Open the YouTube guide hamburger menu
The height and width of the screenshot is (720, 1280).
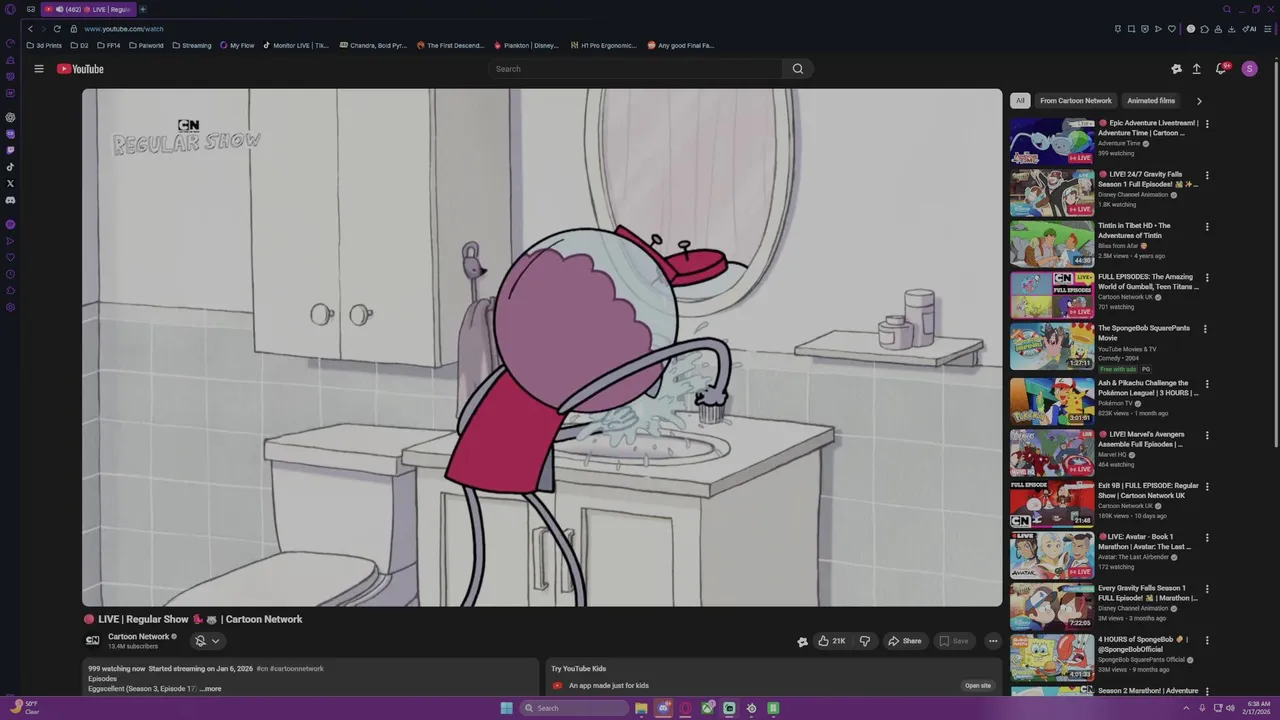click(39, 69)
